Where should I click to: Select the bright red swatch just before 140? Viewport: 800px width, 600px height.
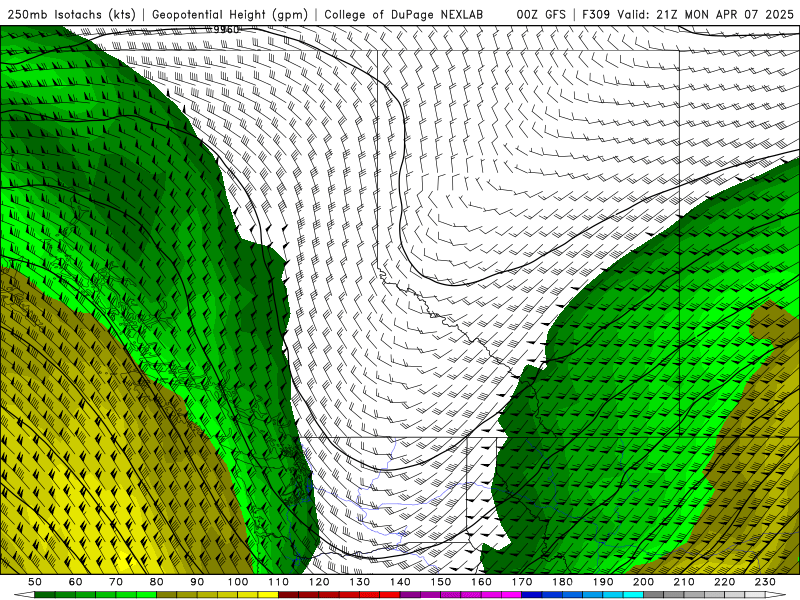point(390,595)
